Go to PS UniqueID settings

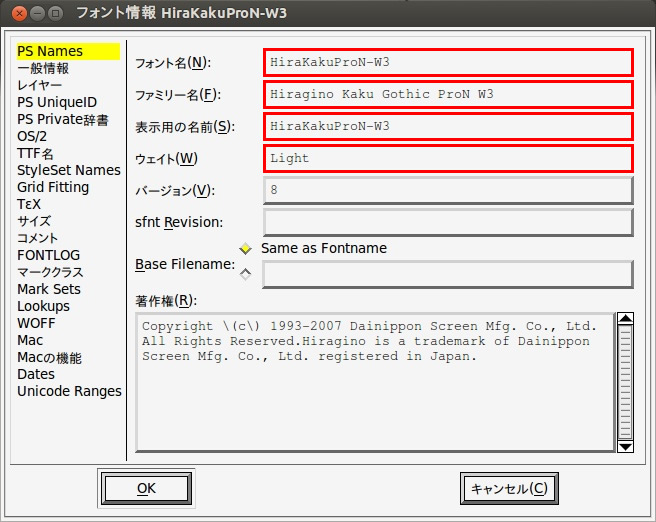tap(57, 102)
